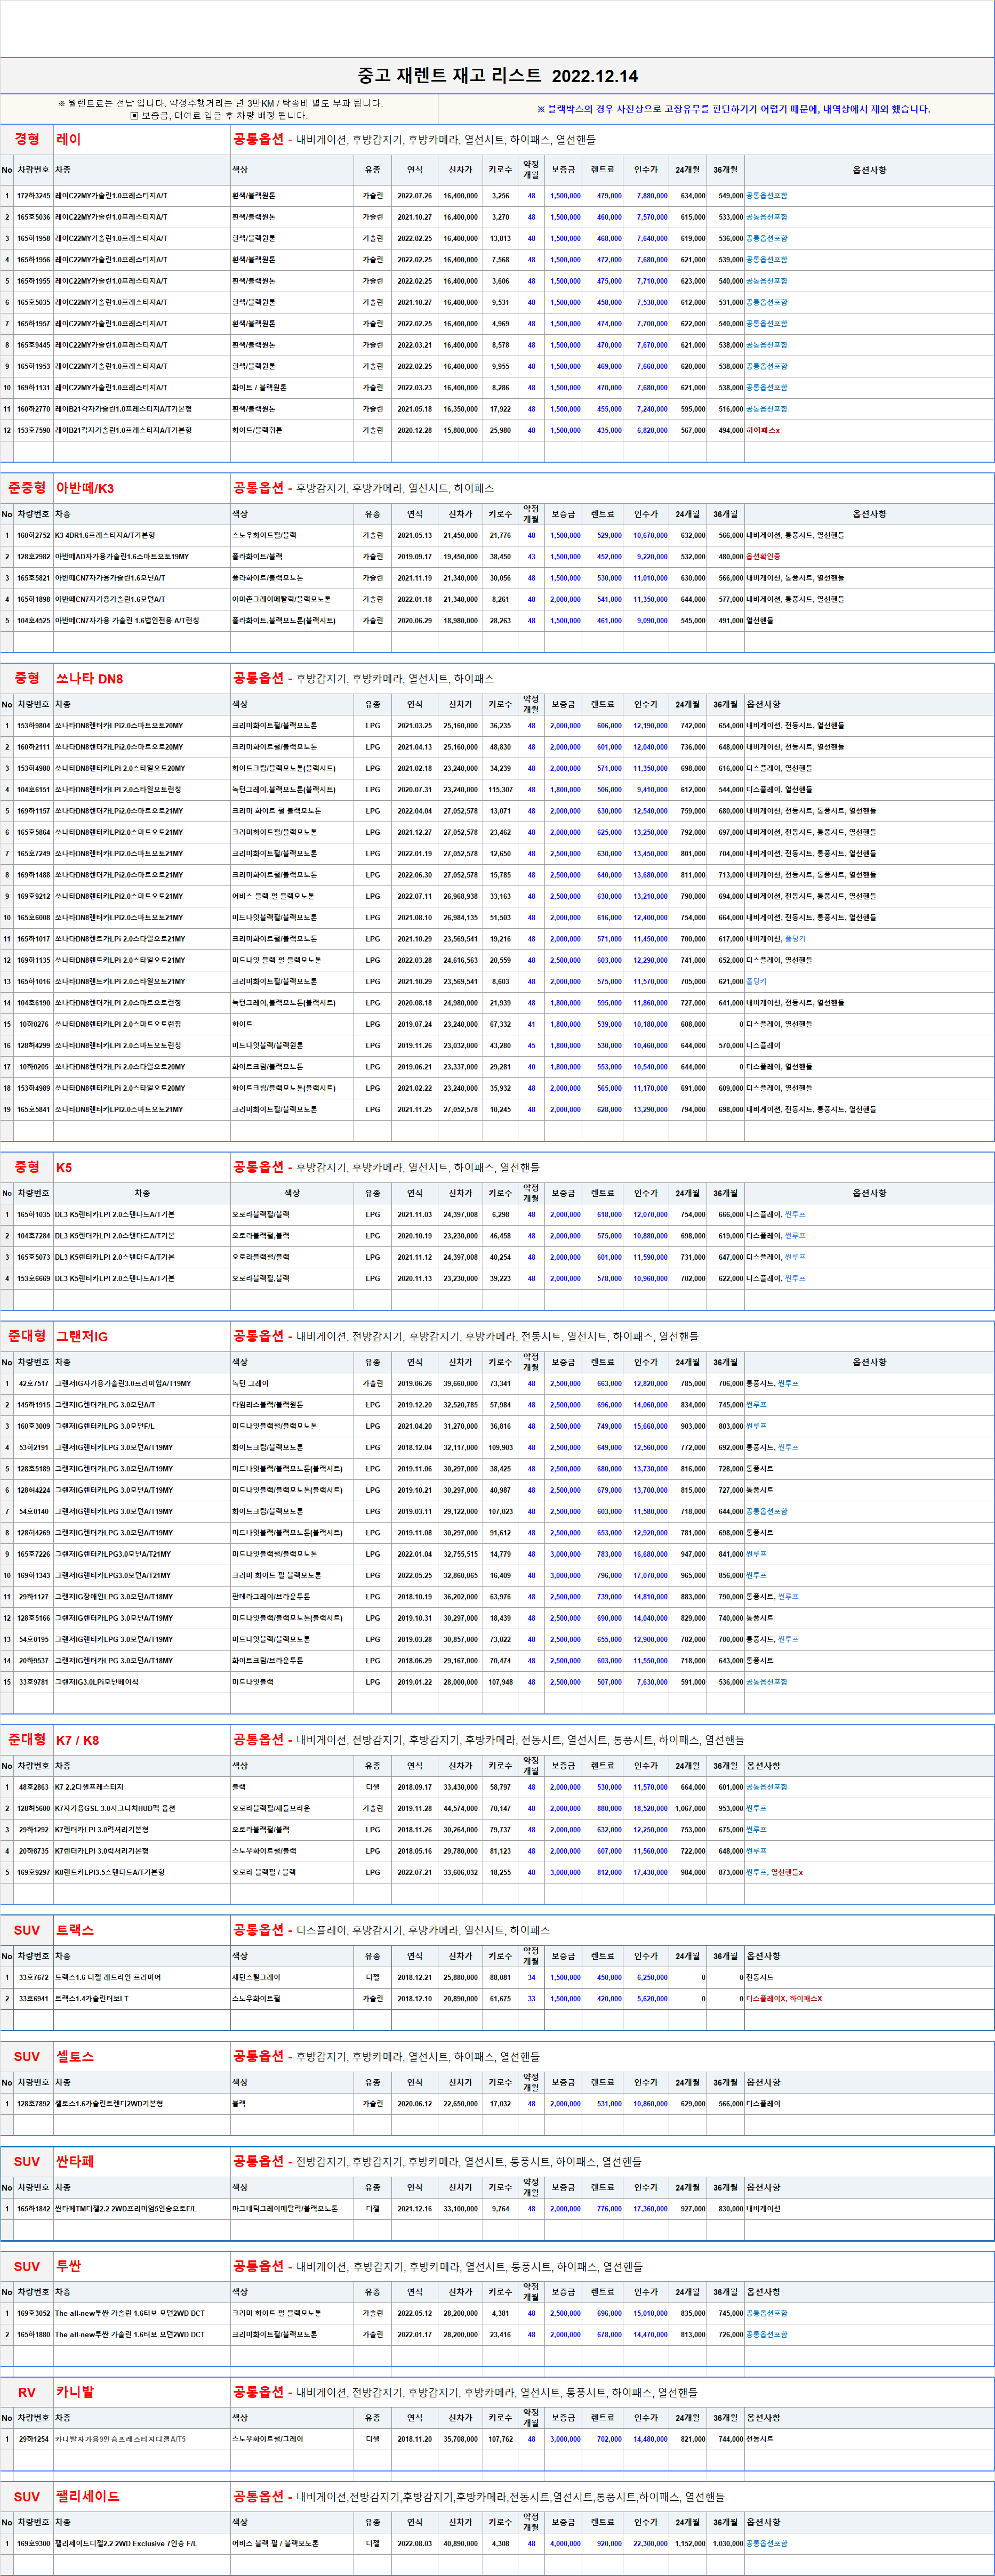
Task: Select the red '하이패스x' option cell
Action: (x=763, y=430)
